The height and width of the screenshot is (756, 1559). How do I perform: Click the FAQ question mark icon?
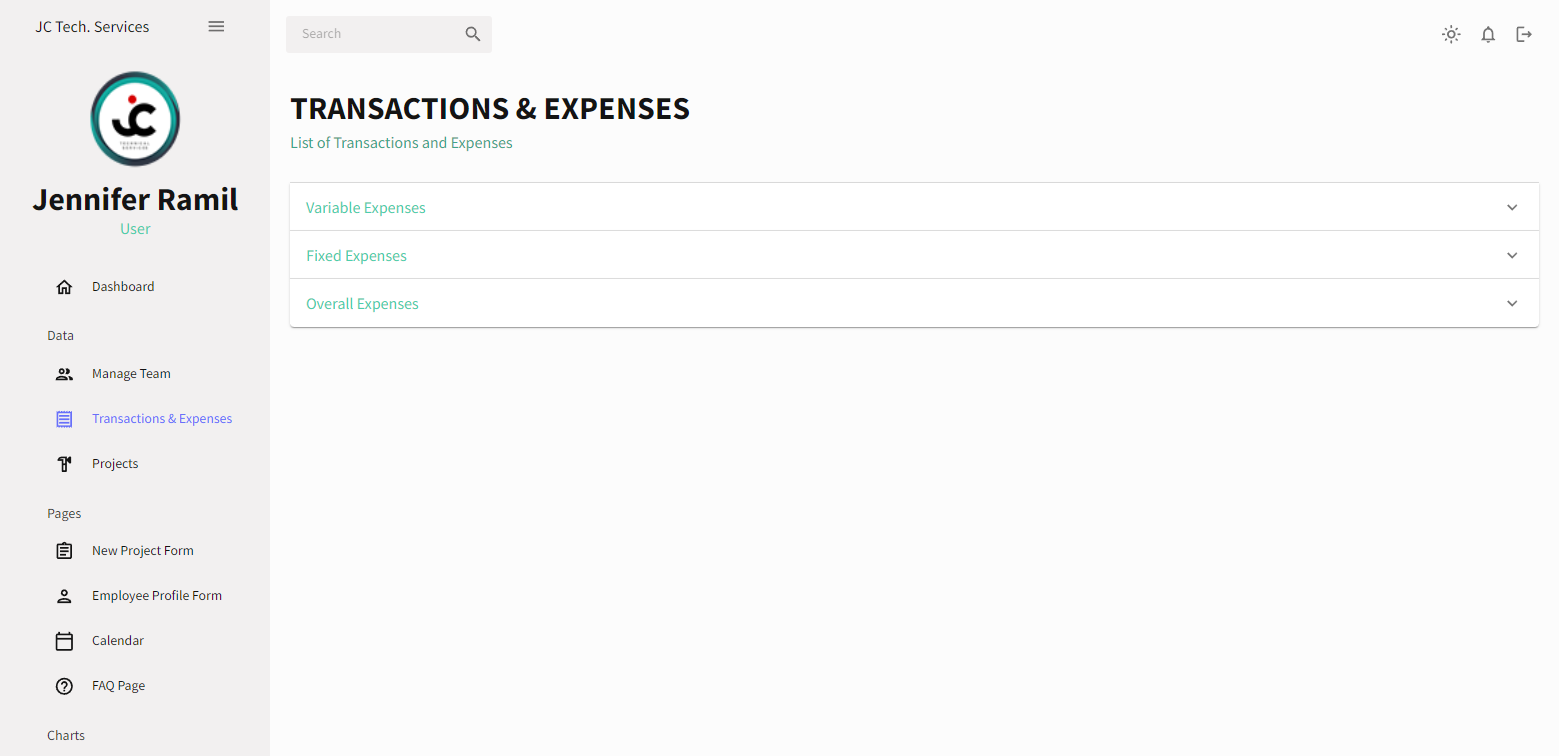(64, 686)
